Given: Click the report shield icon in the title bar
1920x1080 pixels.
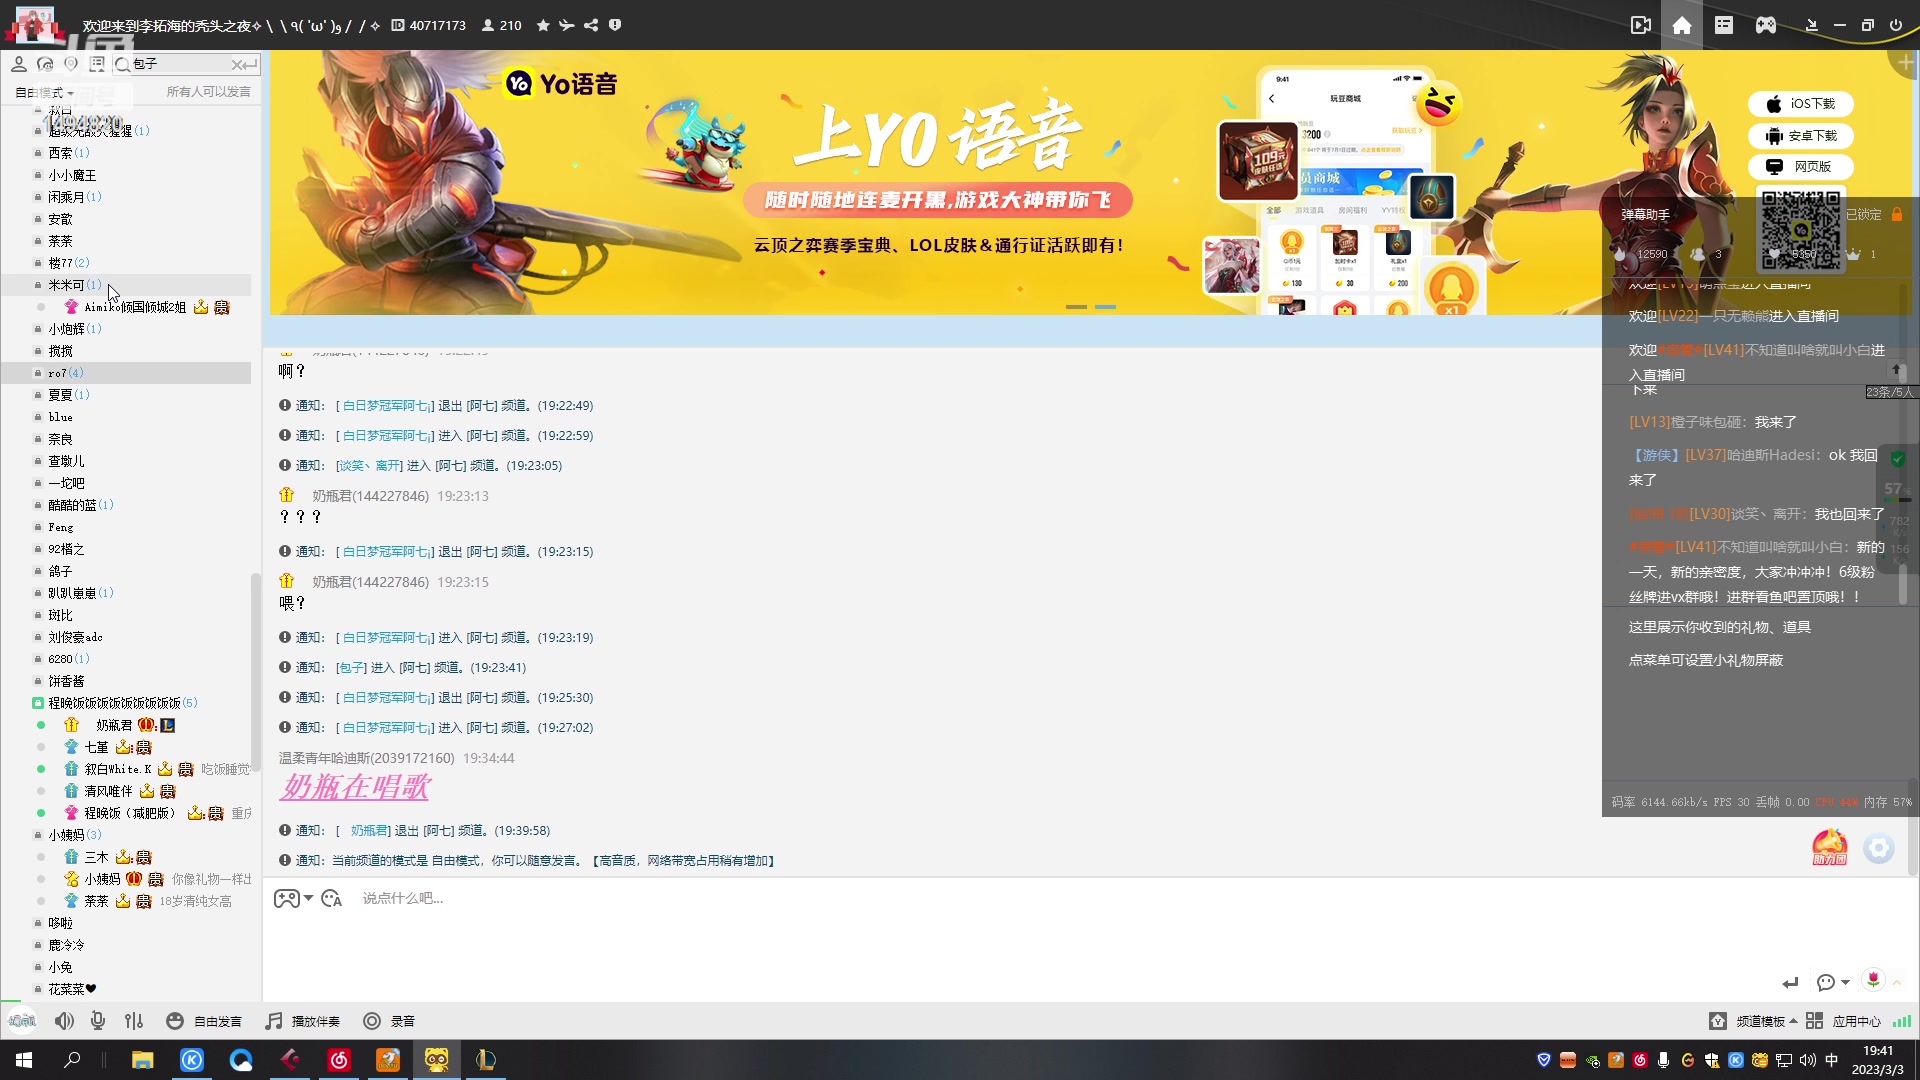Looking at the screenshot, I should [615, 25].
